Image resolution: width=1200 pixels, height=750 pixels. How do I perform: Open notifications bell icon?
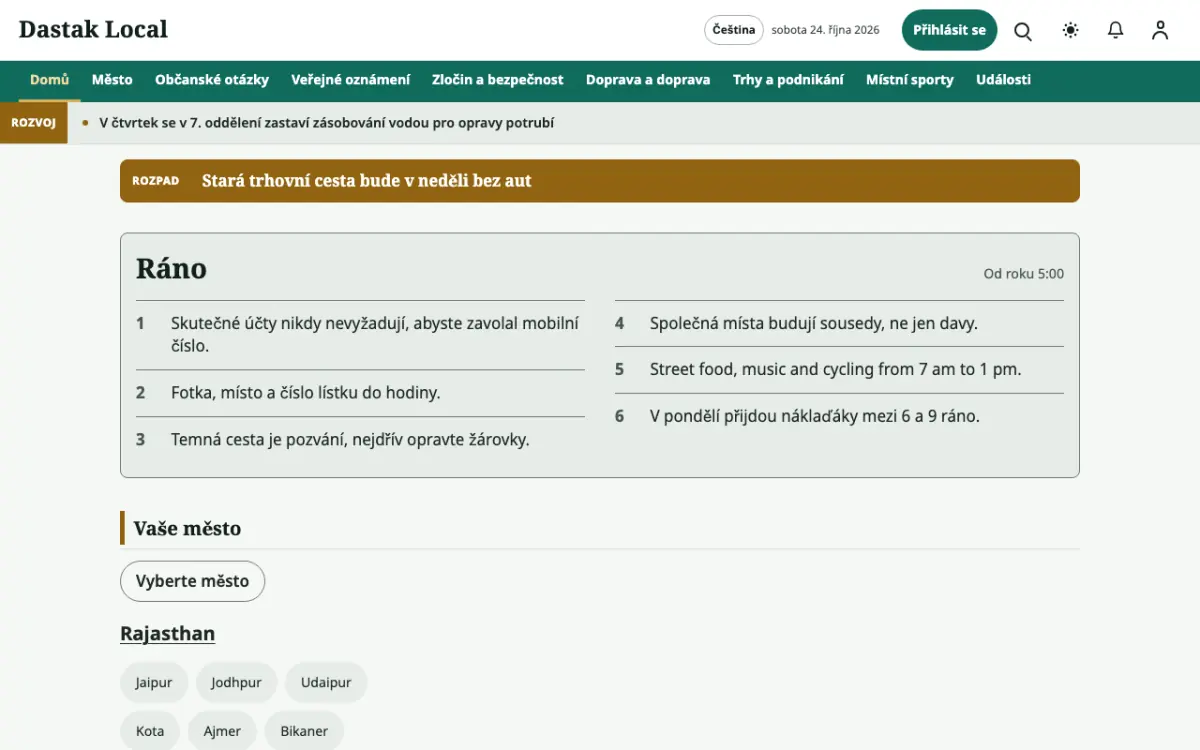point(1116,30)
